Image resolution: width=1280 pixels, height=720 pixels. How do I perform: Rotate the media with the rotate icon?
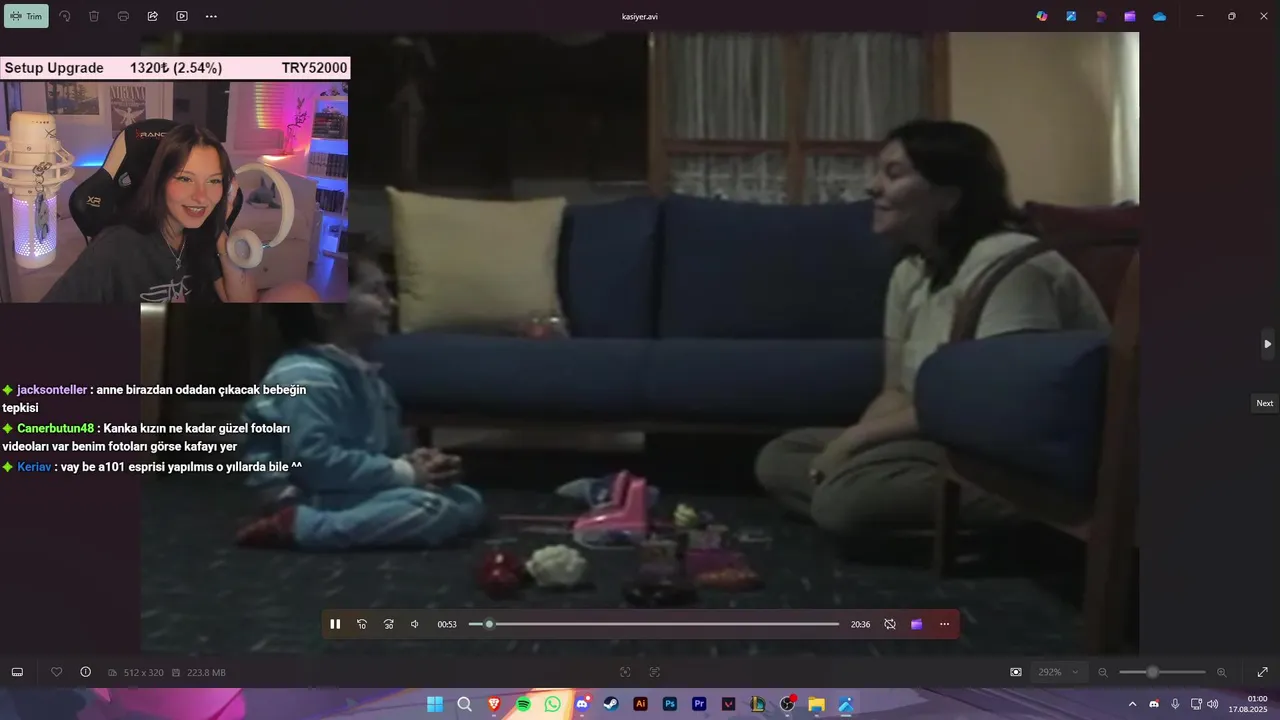[65, 16]
